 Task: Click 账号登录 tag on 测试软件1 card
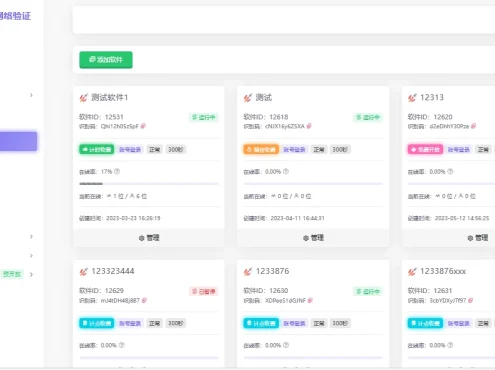[x=130, y=150]
